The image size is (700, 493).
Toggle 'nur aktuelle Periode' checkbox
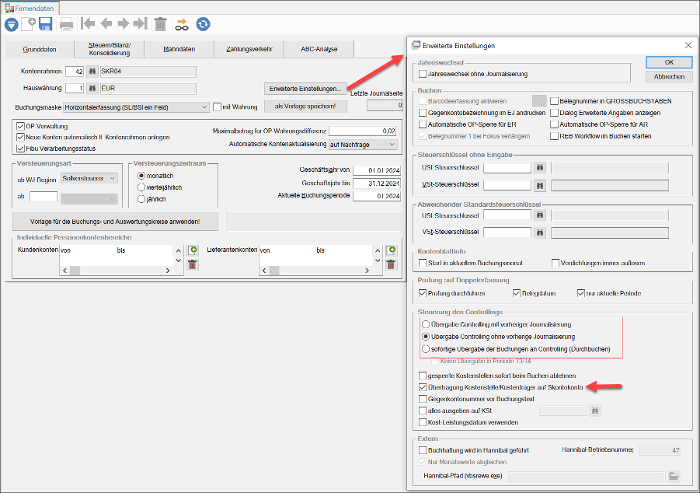580,293
